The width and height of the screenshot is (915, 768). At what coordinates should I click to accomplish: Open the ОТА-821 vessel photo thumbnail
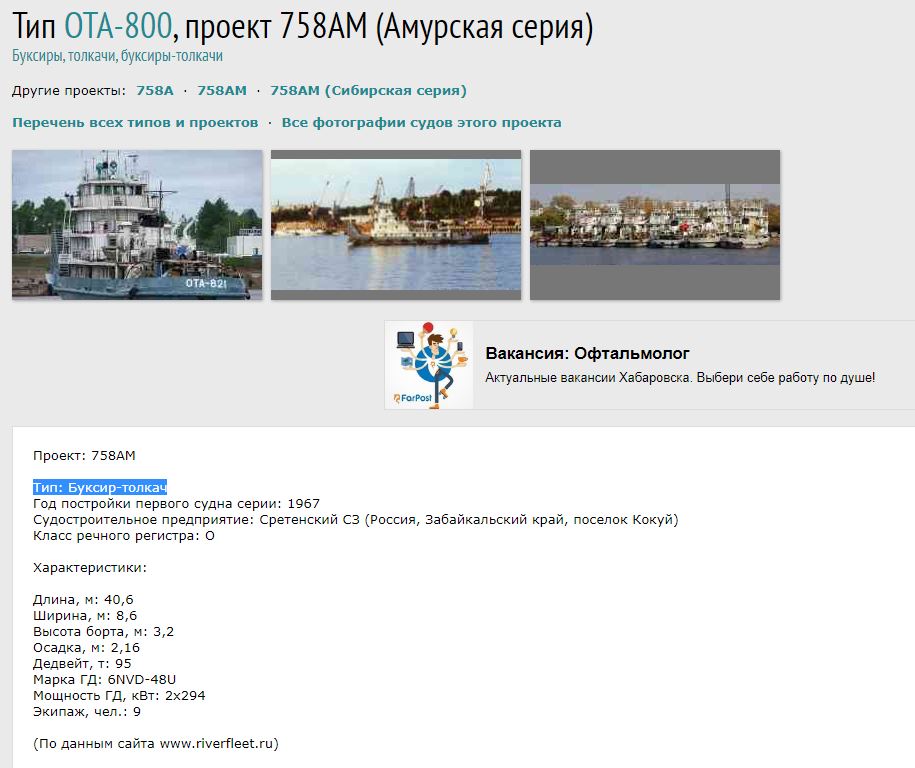point(137,225)
